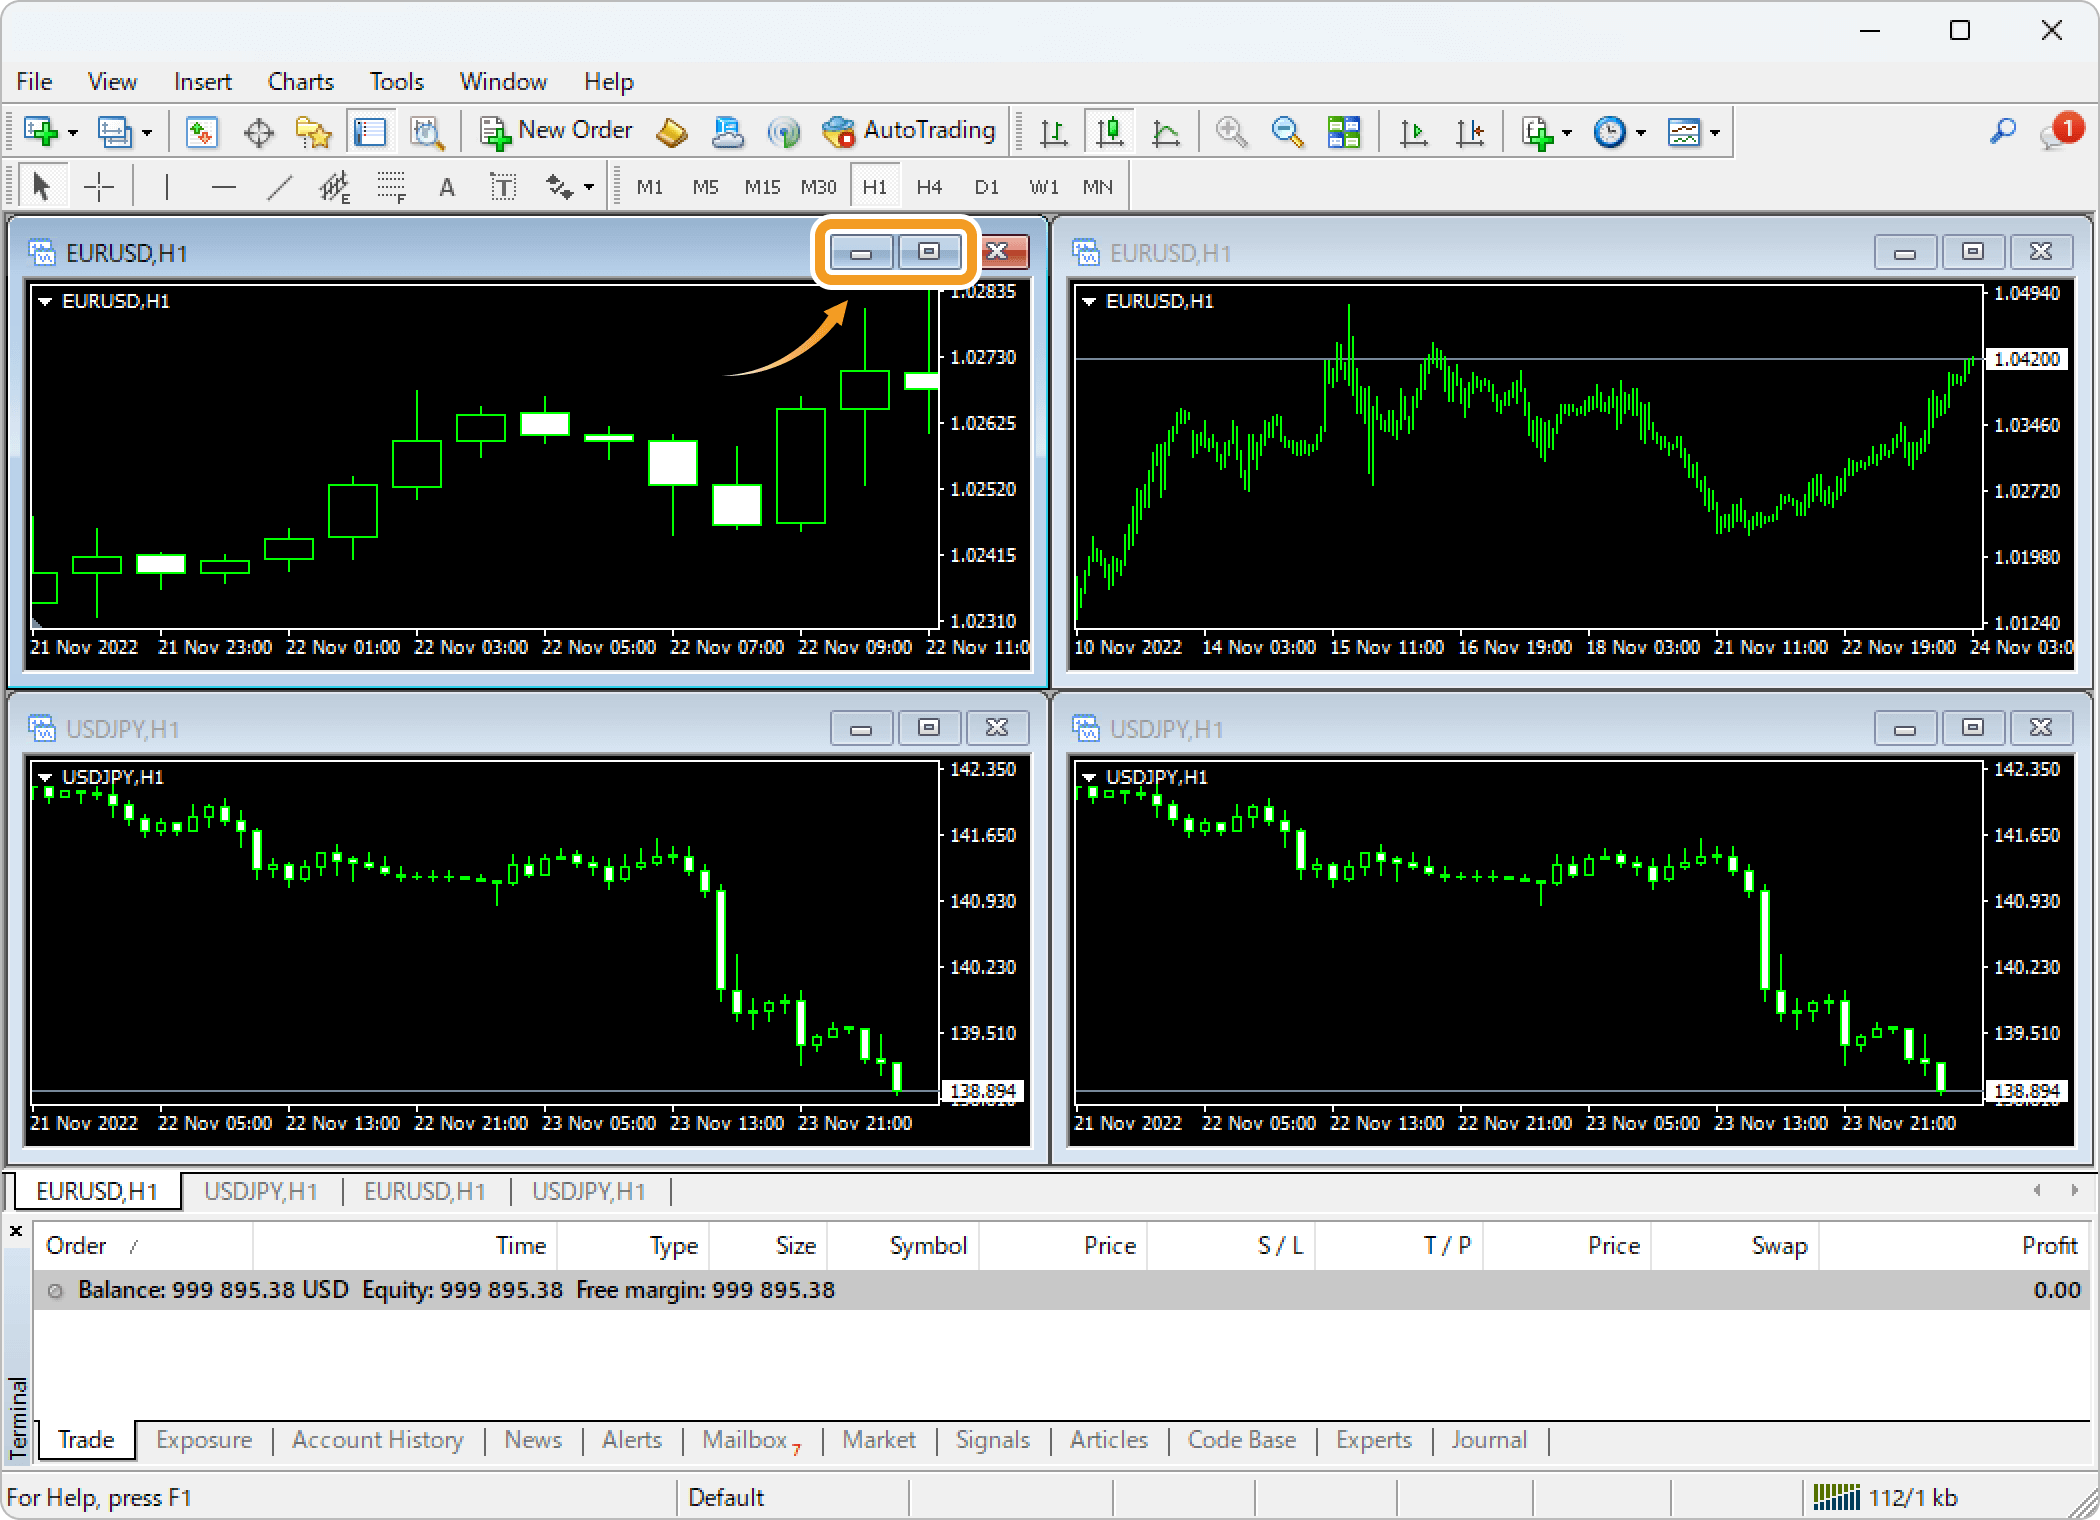This screenshot has width=2100, height=1520.
Task: Toggle chart Auto Scroll
Action: 1414,132
